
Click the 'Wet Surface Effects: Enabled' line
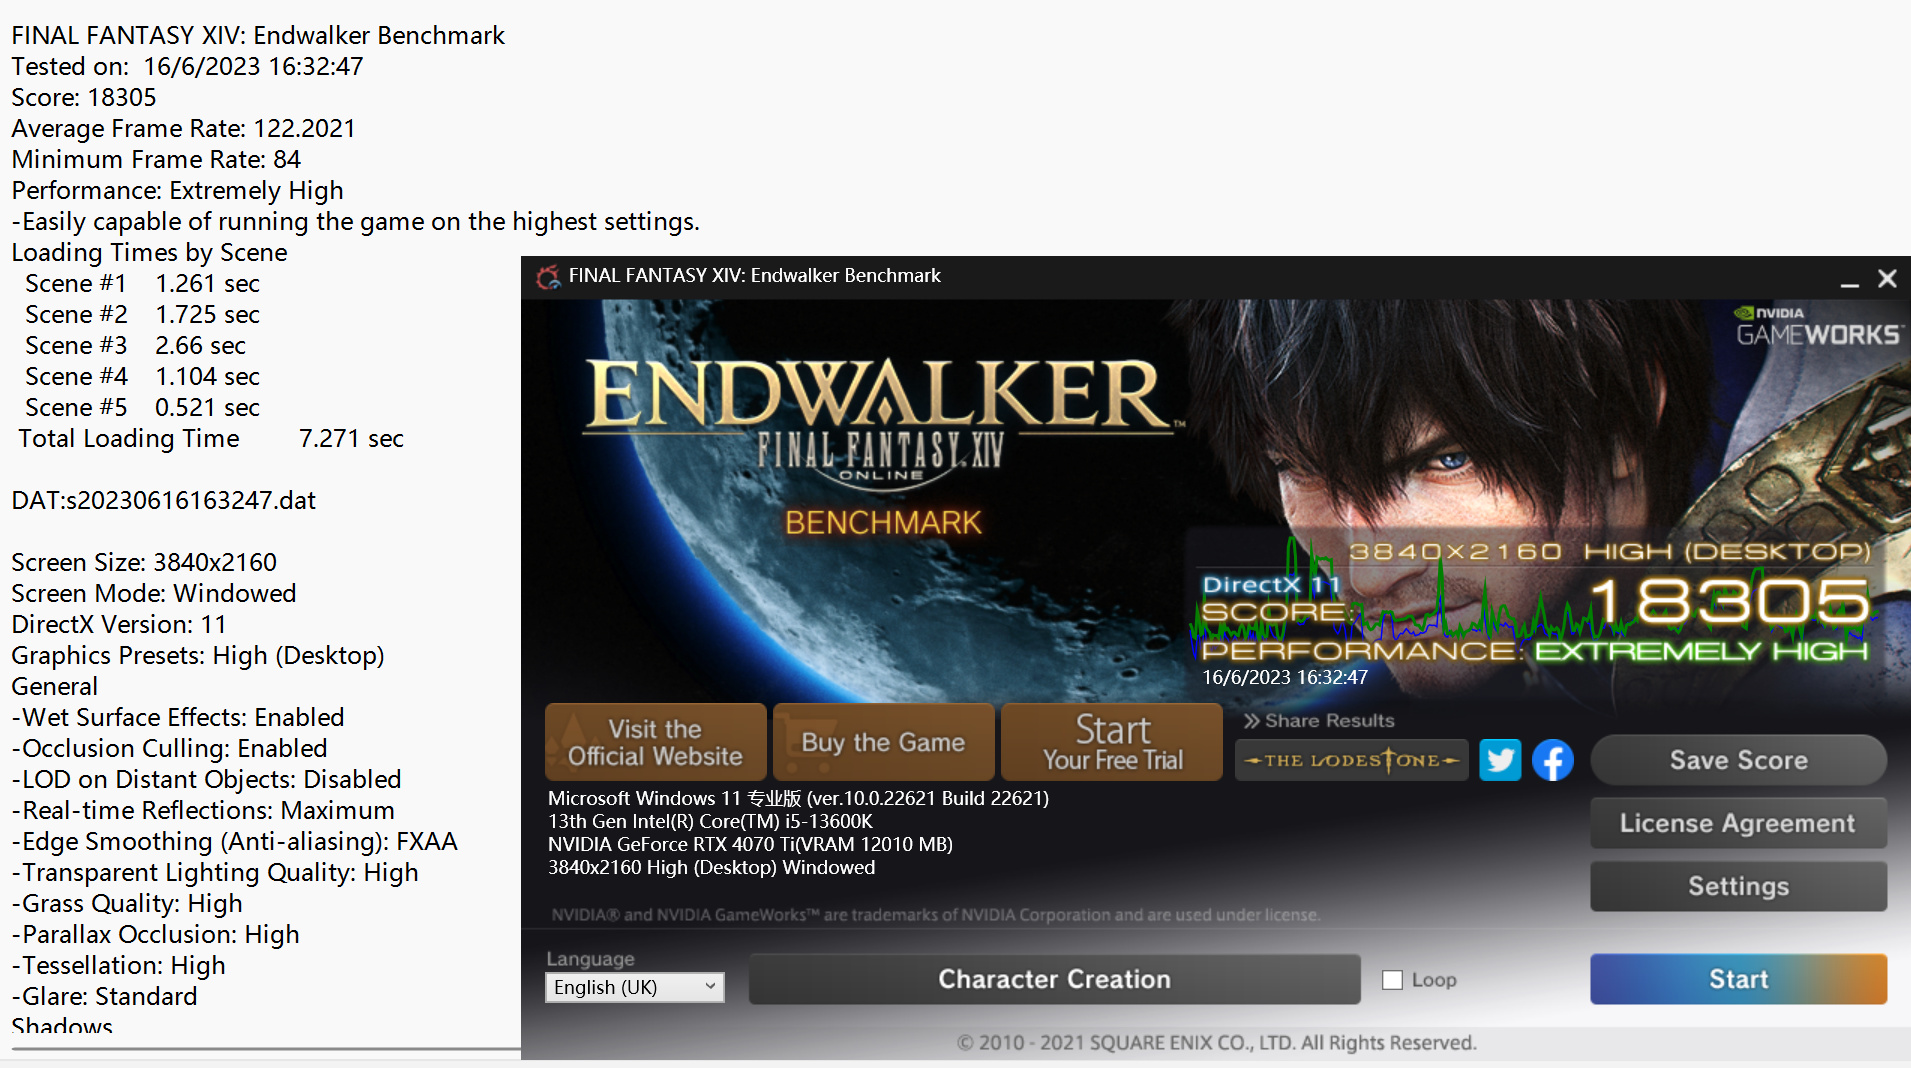178,718
